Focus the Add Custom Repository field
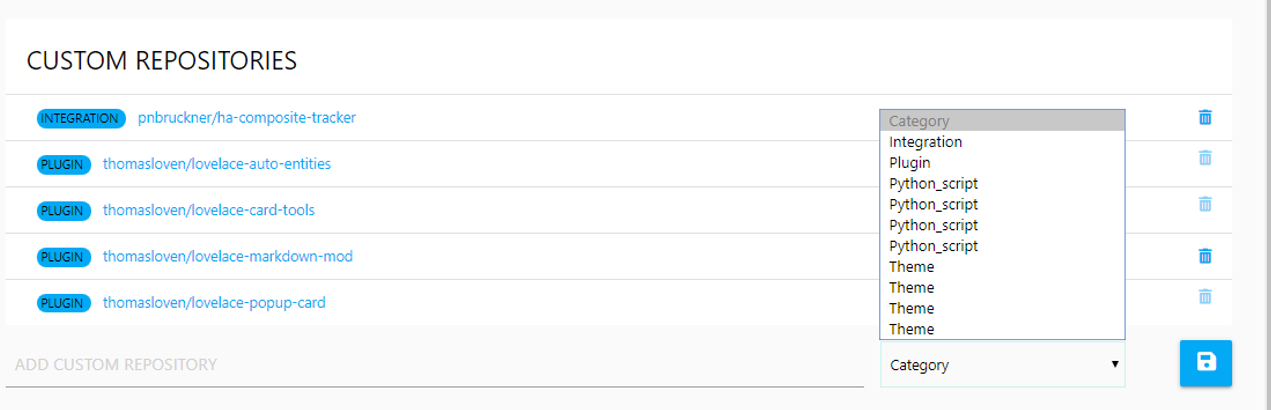 coord(434,365)
